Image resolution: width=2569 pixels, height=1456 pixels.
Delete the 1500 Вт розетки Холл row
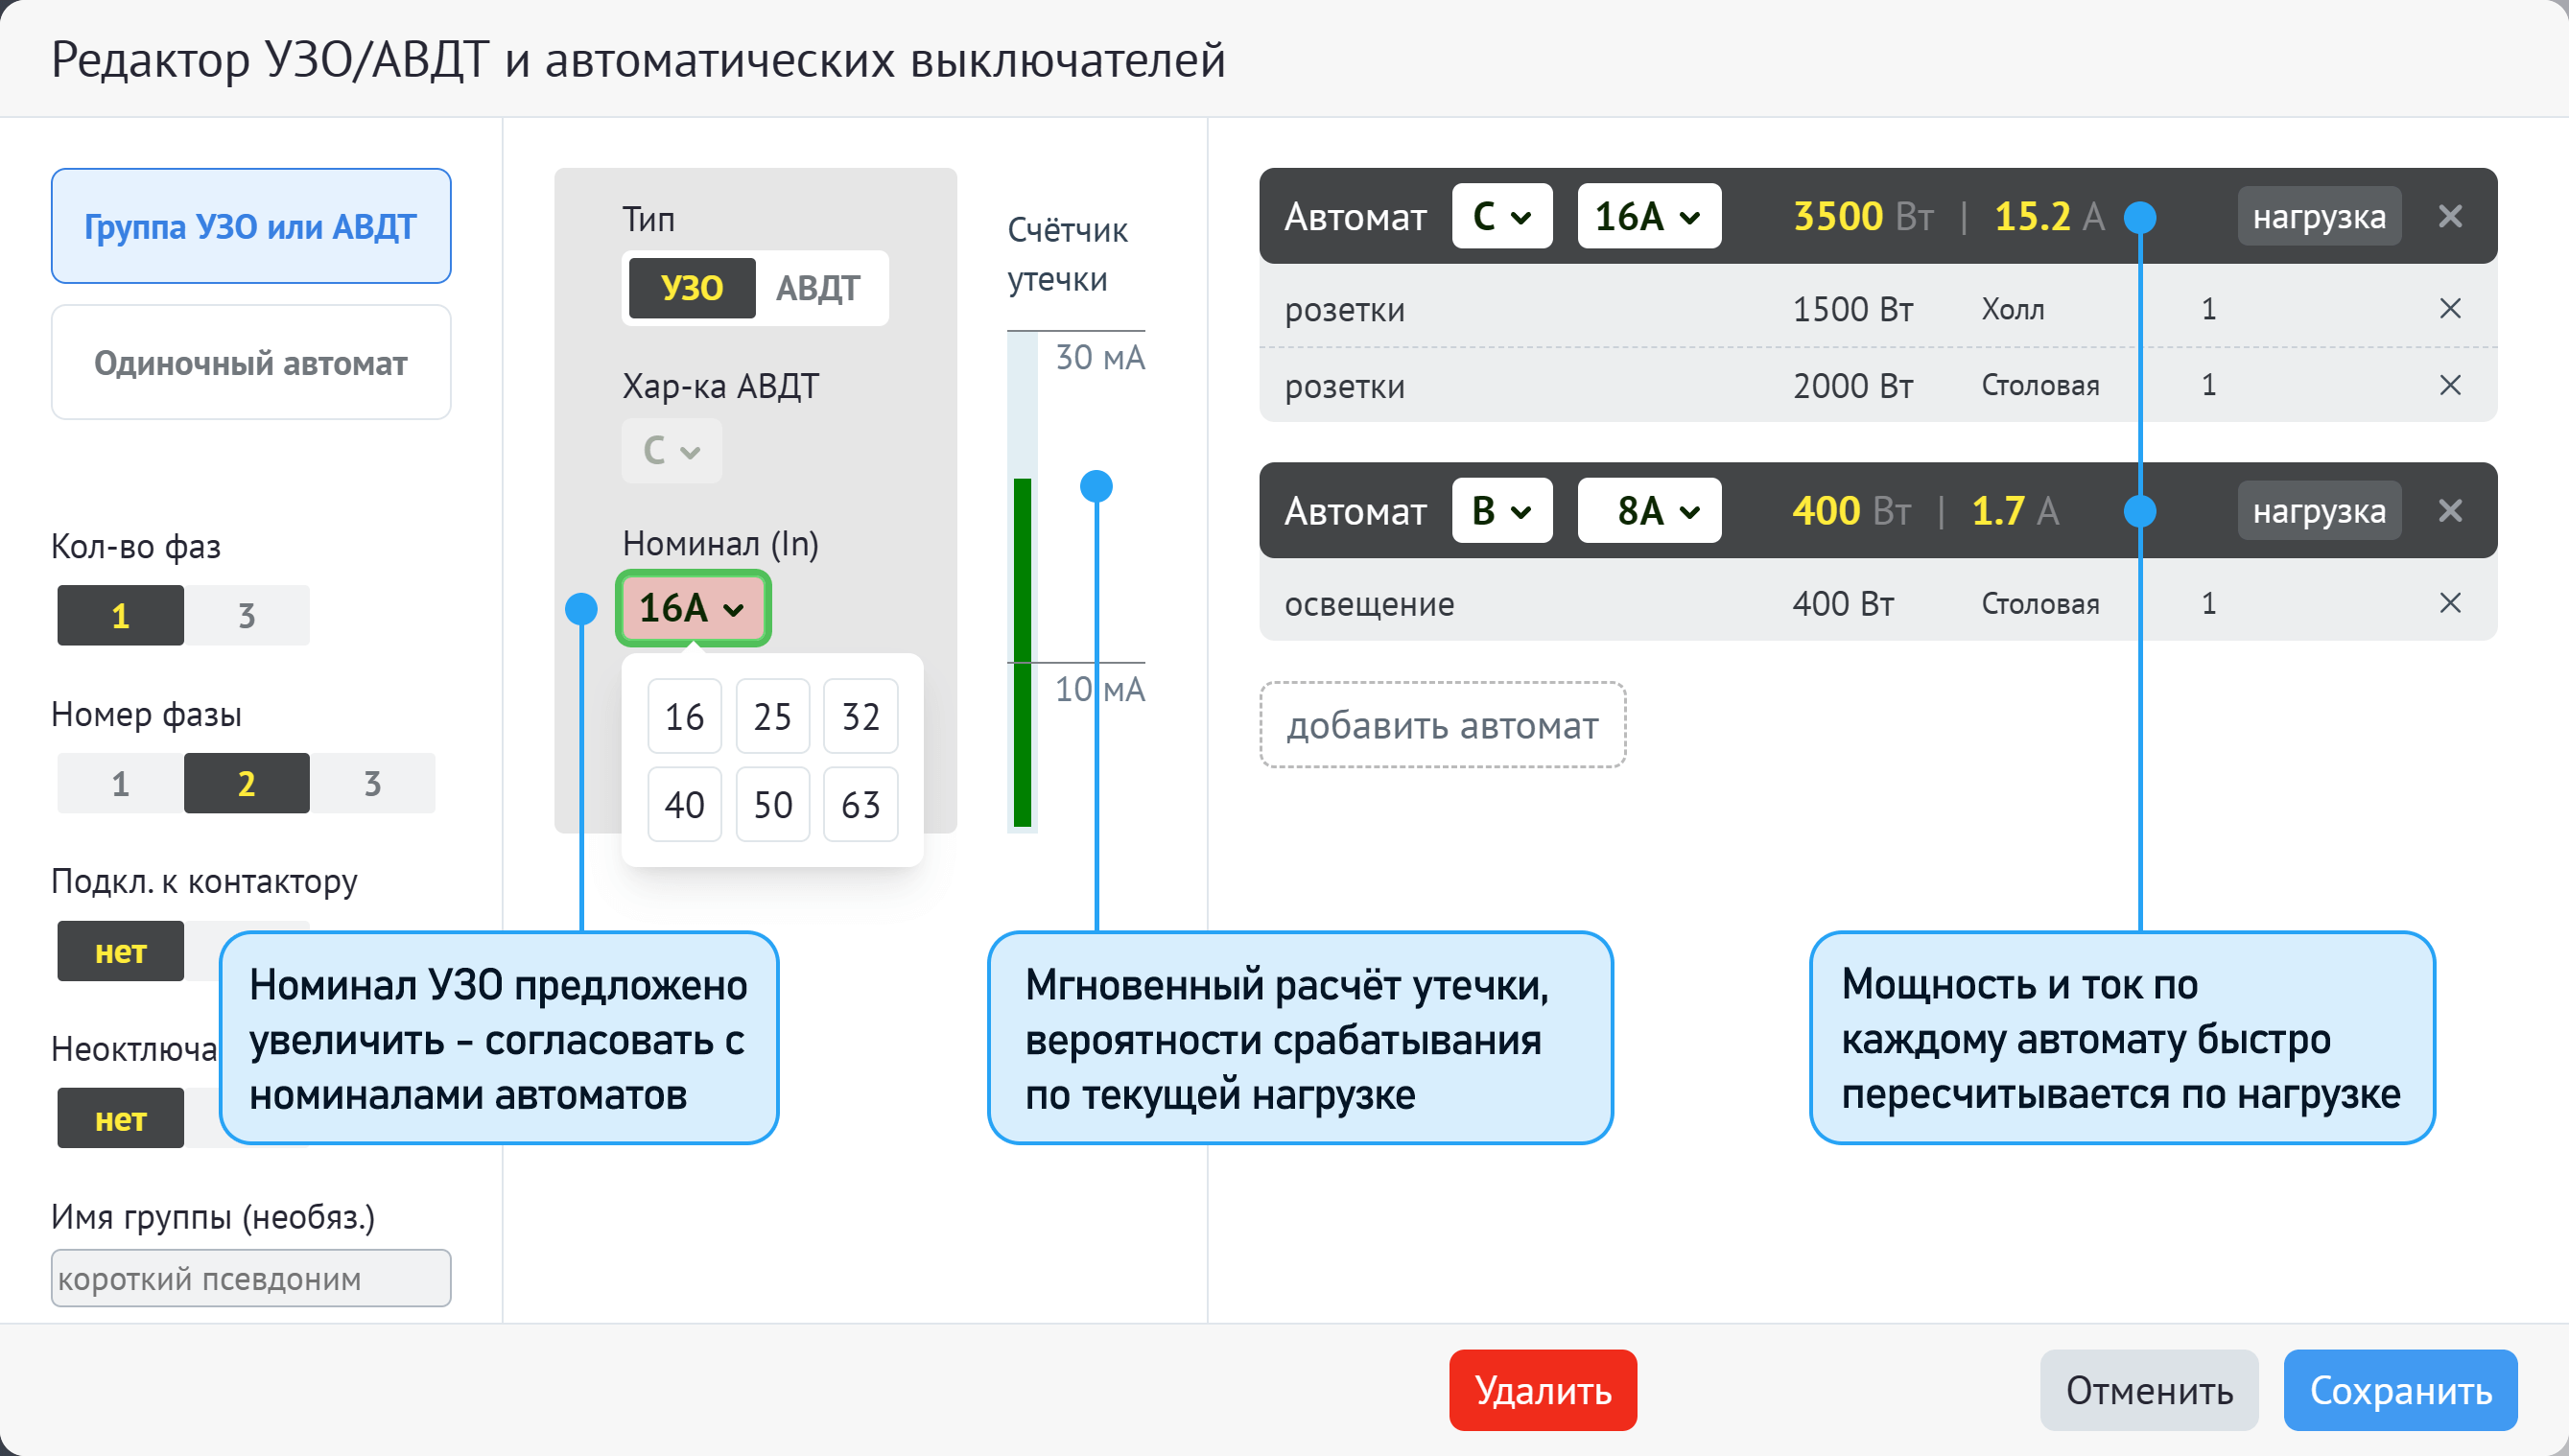point(2449,308)
